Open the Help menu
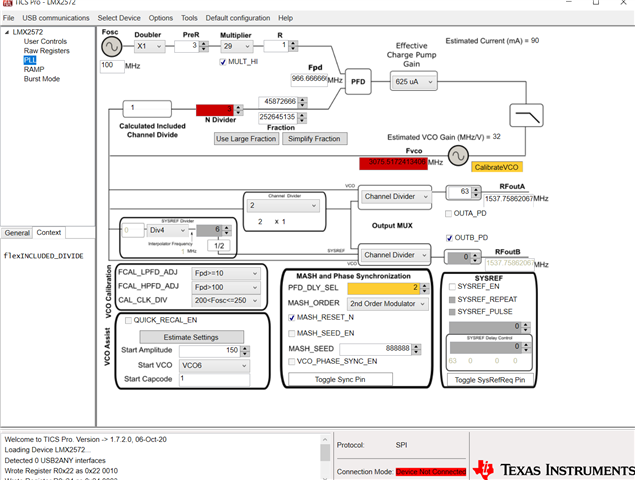The height and width of the screenshot is (480, 635). click(286, 18)
